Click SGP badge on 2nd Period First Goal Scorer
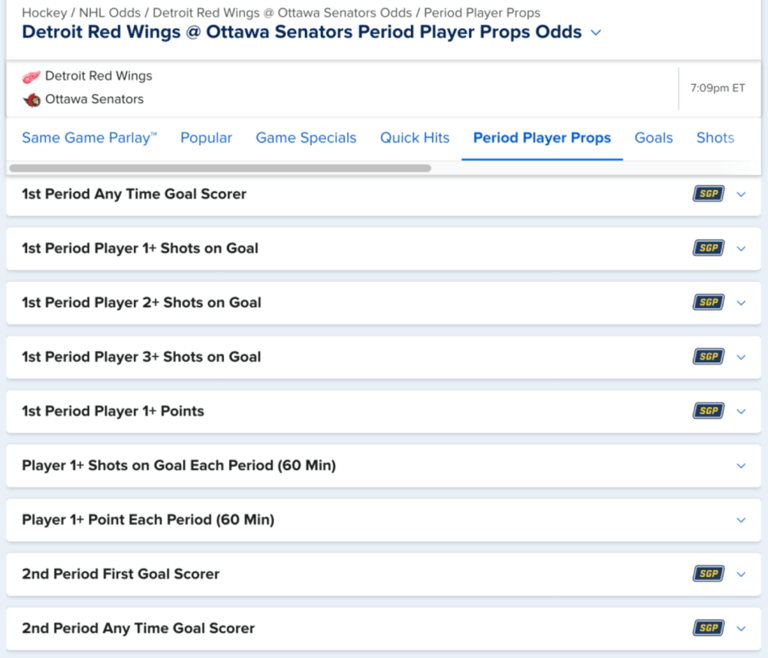This screenshot has width=768, height=658. point(708,574)
